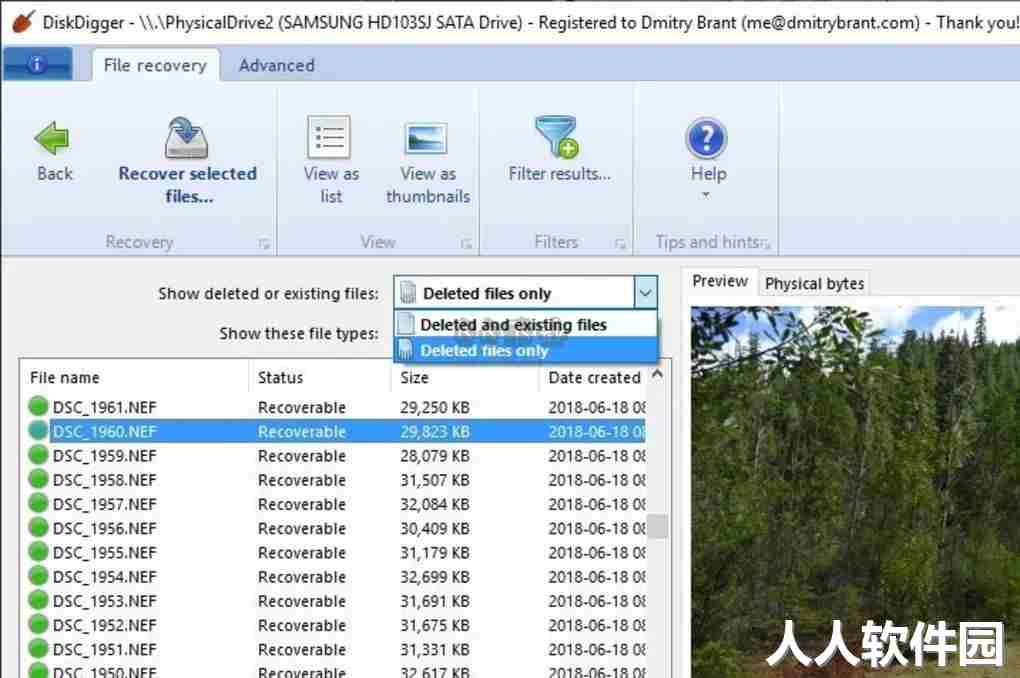Image resolution: width=1020 pixels, height=678 pixels.
Task: Select file DSC_1955.NEF
Action: 104,552
